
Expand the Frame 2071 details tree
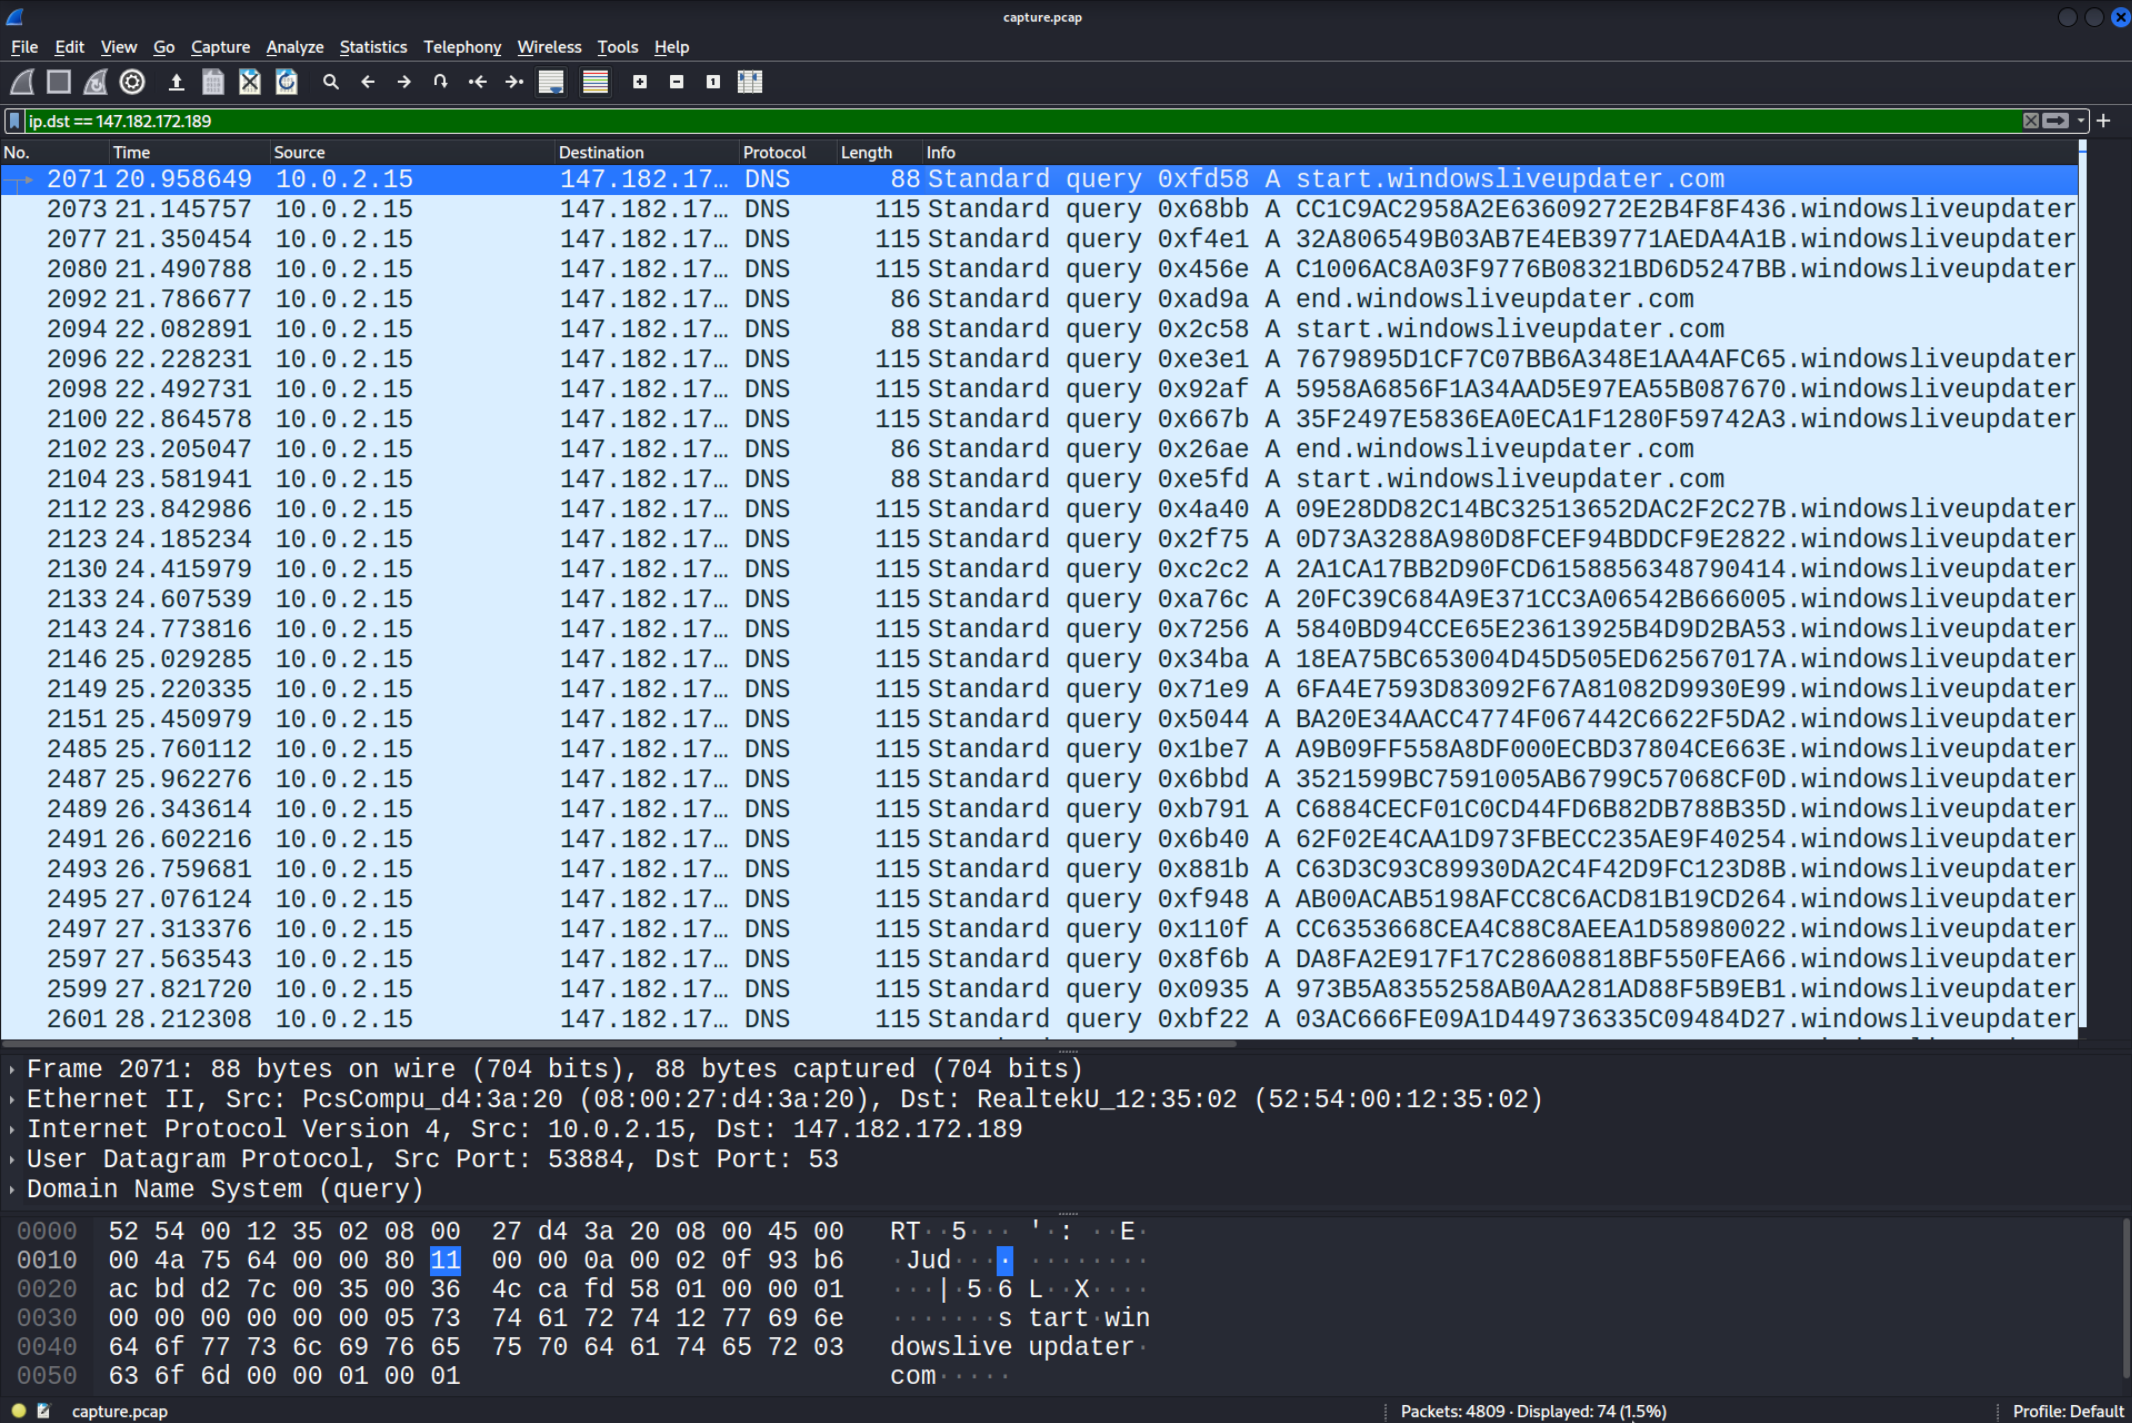(11, 1069)
